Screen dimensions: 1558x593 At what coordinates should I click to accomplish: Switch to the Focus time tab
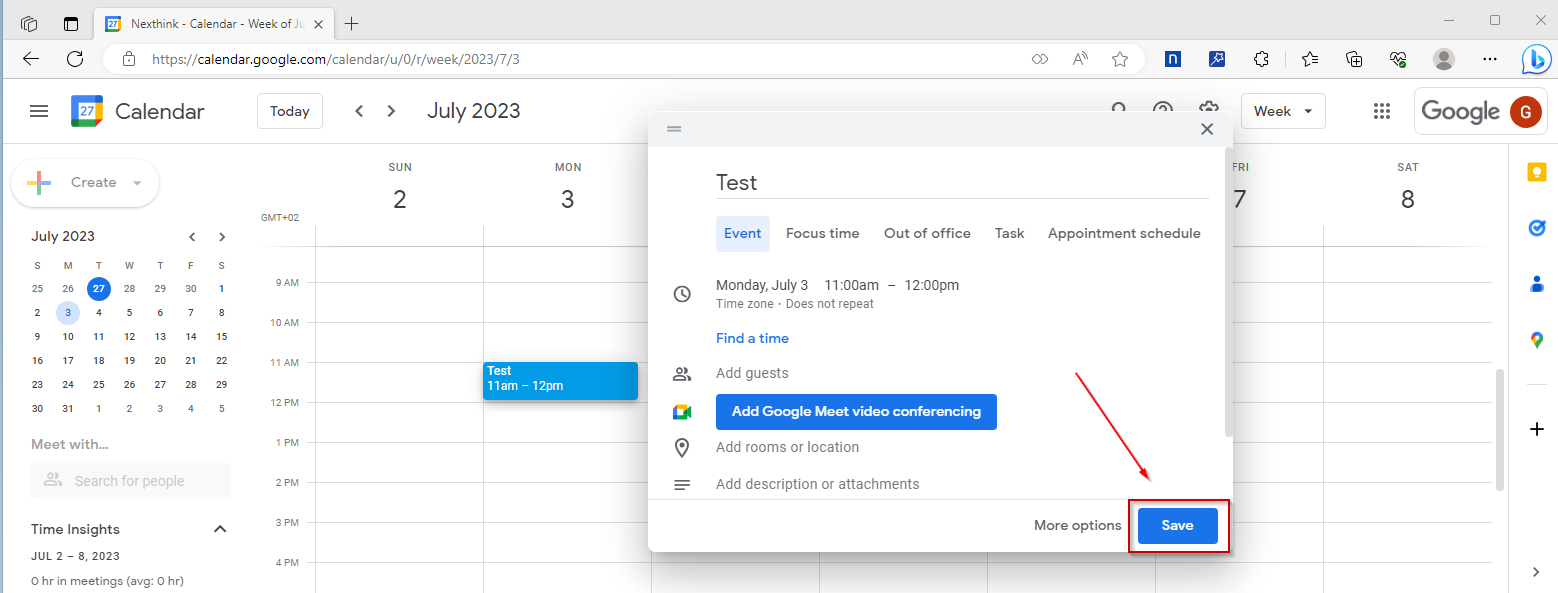tap(822, 233)
